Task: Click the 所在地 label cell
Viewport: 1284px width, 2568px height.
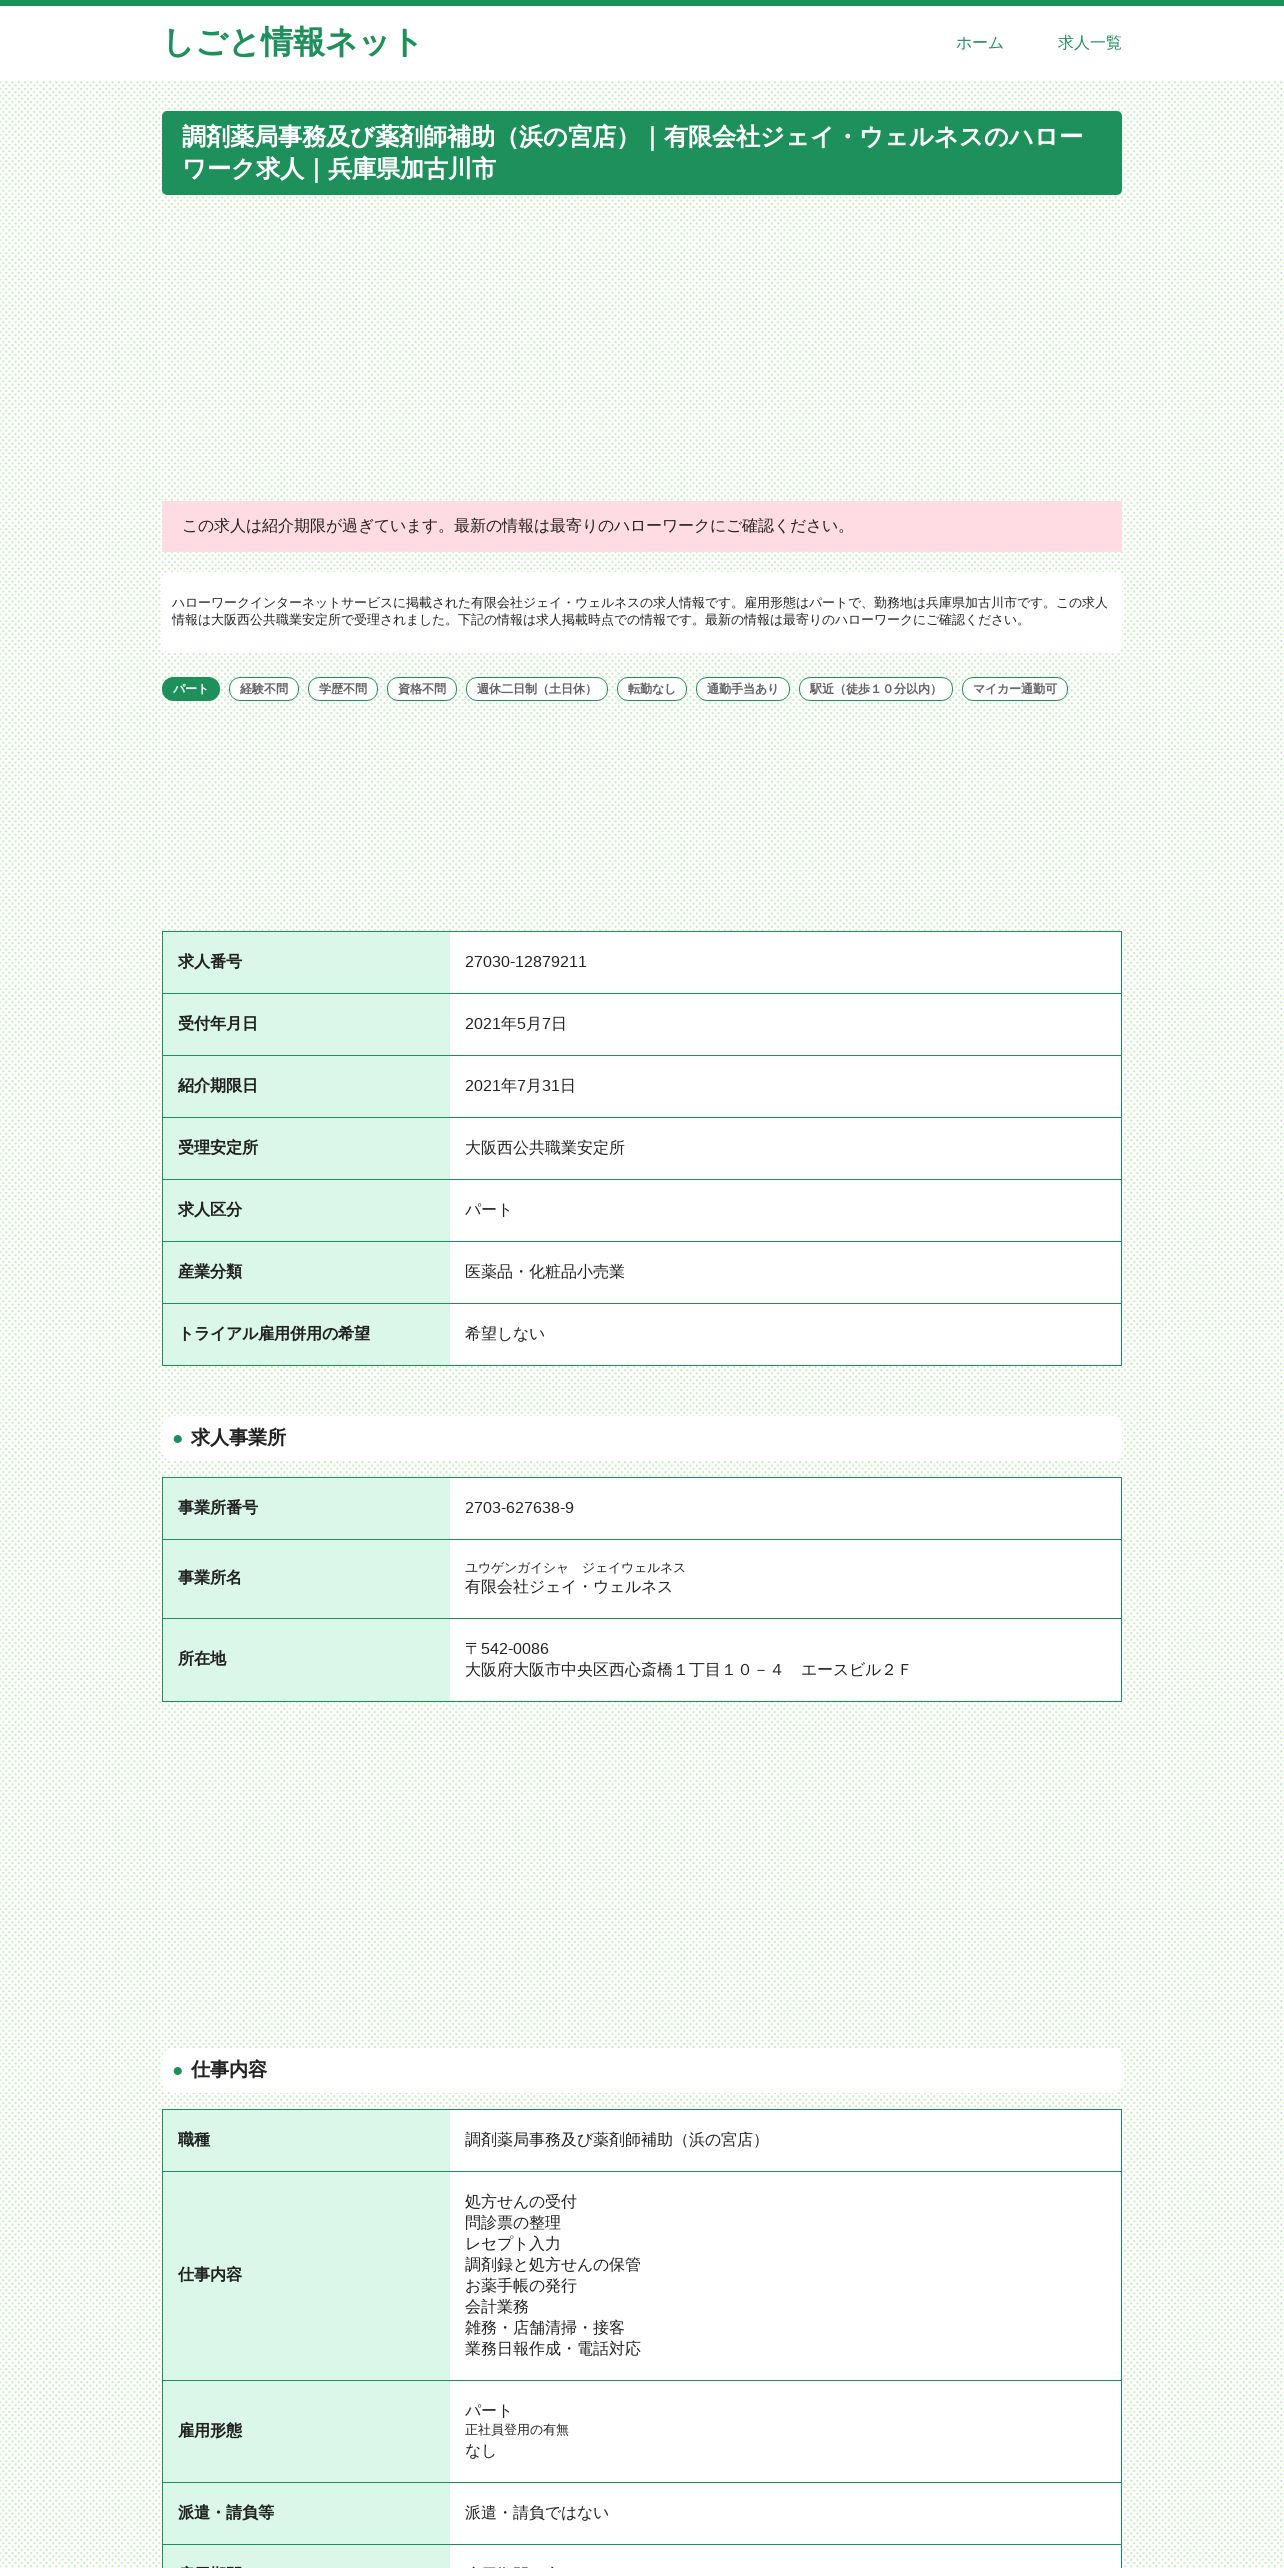Action: pyautogui.click(x=306, y=1660)
